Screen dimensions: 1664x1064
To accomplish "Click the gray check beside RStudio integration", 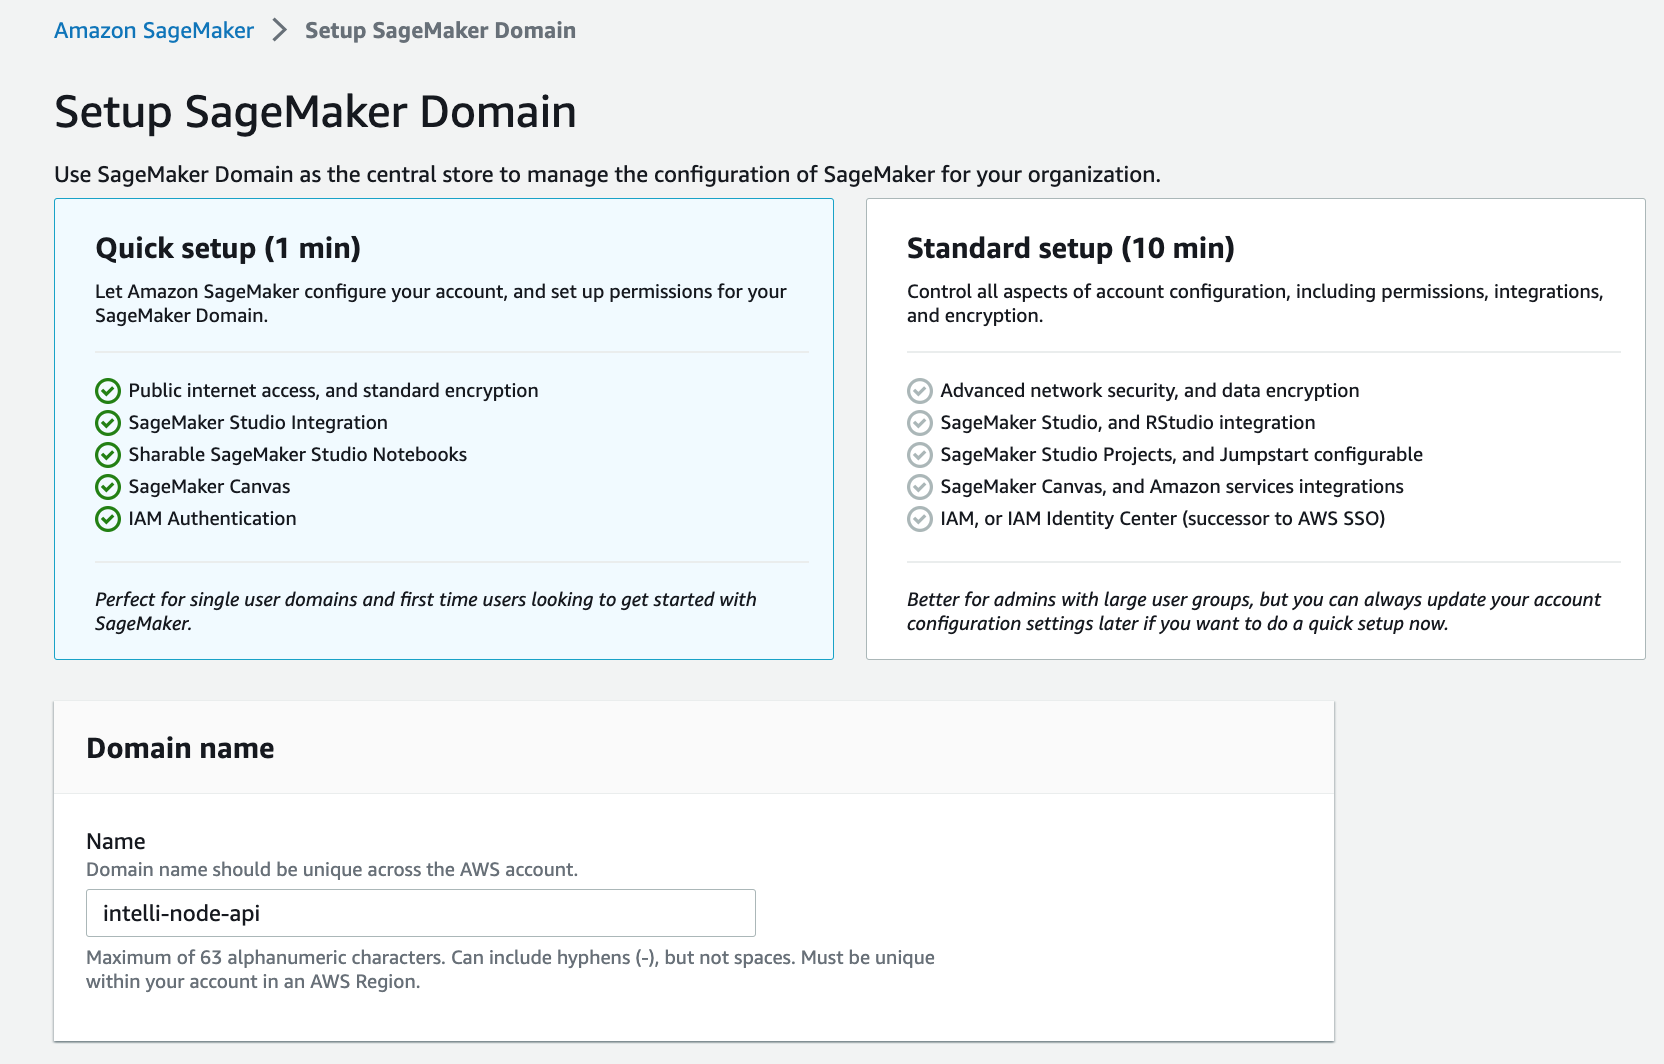I will [x=920, y=423].
